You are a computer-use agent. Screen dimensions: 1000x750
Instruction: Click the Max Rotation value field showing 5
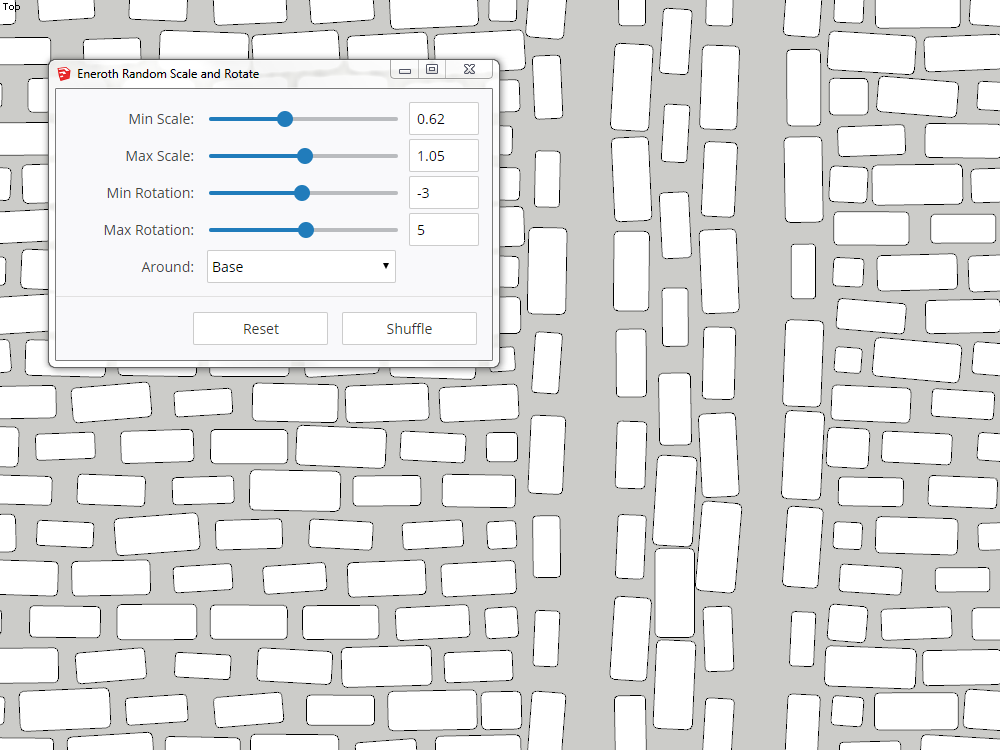[x=443, y=229]
